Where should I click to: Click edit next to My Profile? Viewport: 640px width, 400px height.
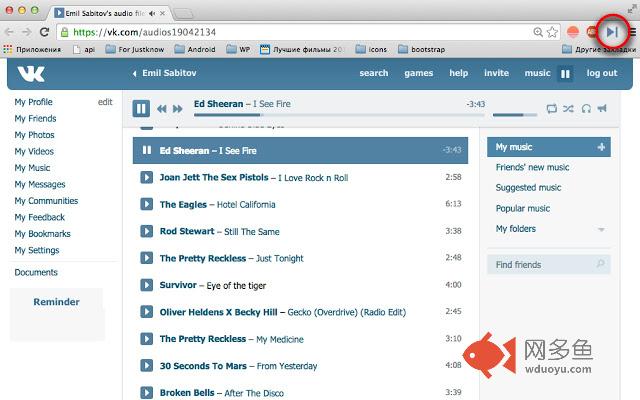tap(105, 102)
